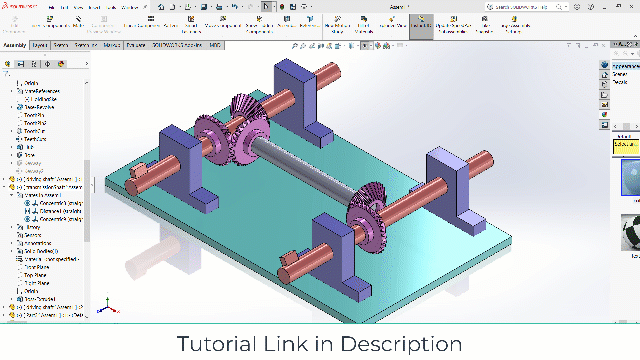Click the help question mark icon
Screen dimensions: 640x360
tap(591, 7)
